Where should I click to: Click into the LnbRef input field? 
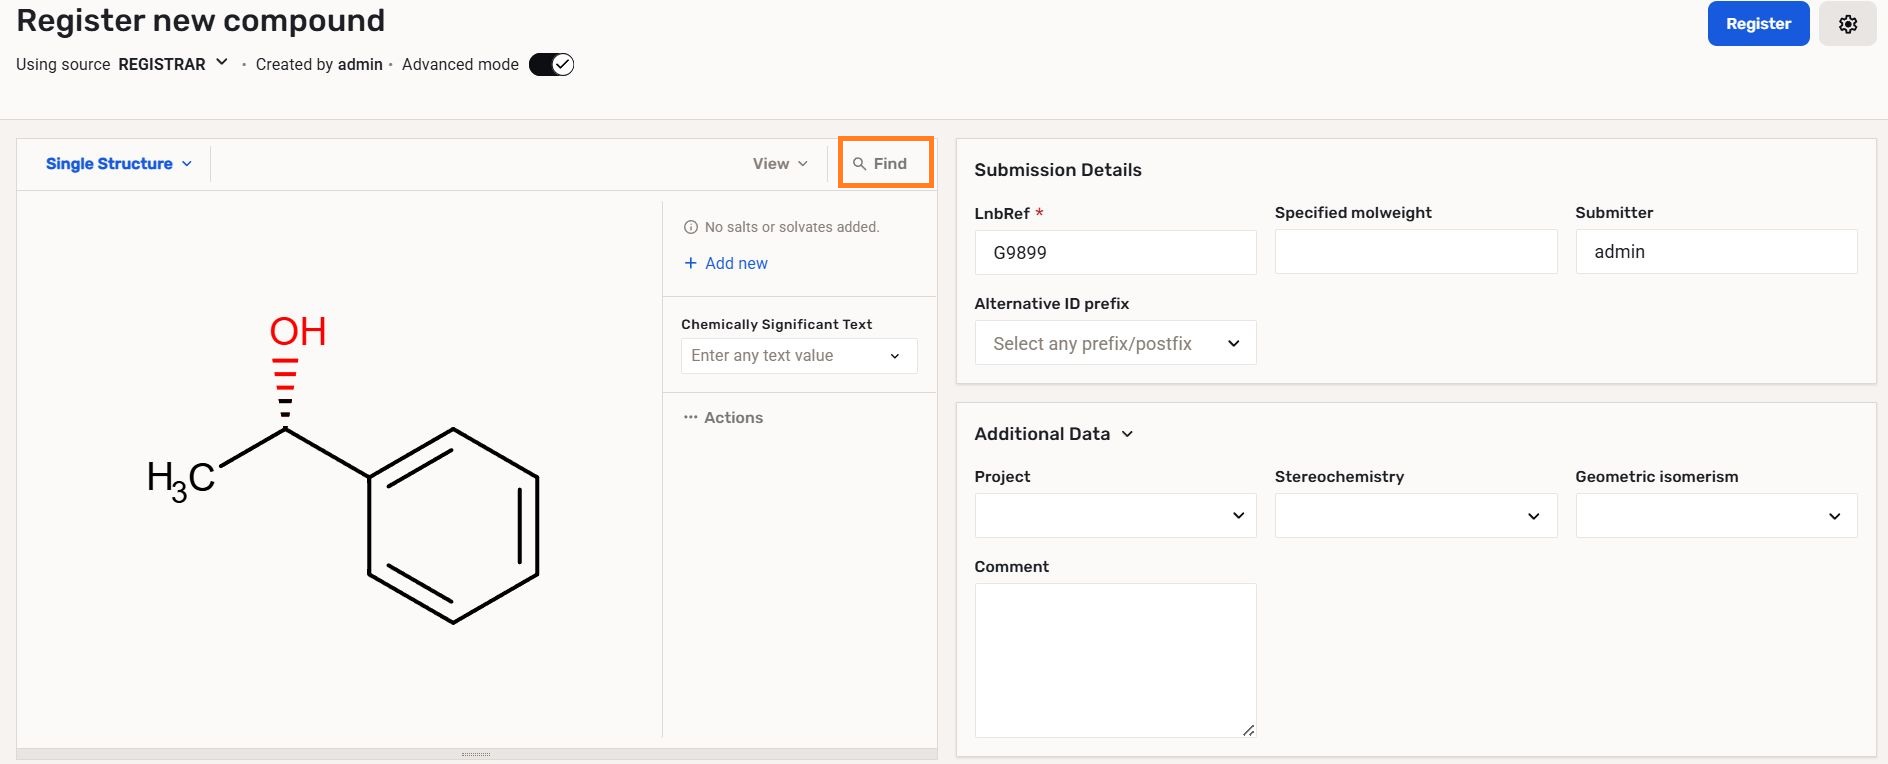point(1115,253)
